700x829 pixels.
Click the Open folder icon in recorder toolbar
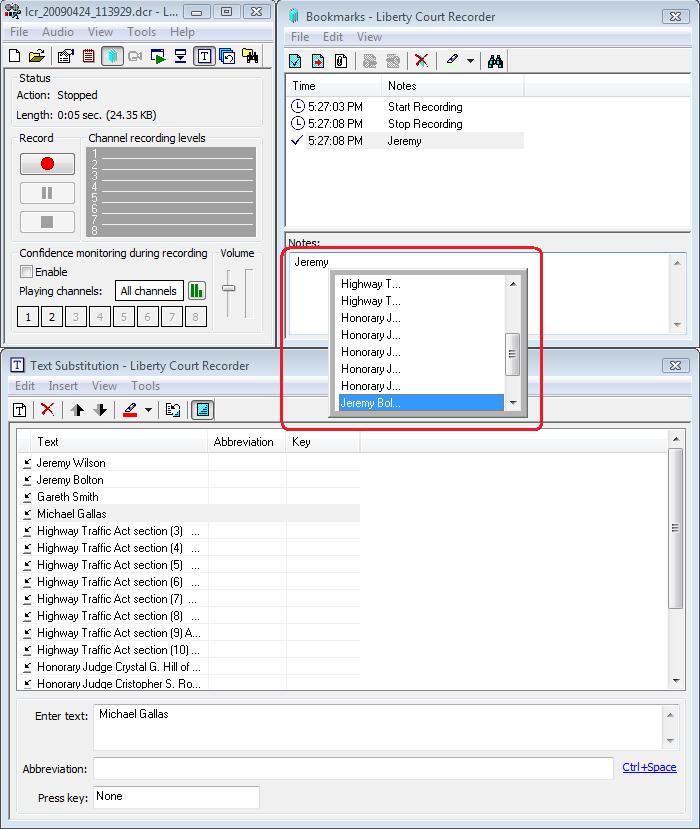click(x=36, y=56)
